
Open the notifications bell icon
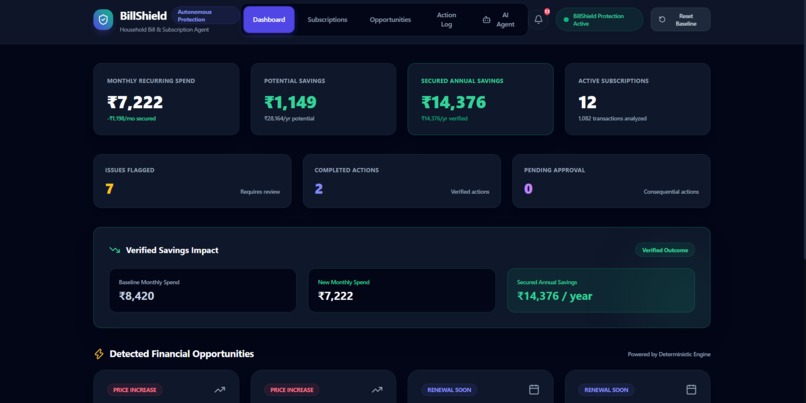(538, 20)
